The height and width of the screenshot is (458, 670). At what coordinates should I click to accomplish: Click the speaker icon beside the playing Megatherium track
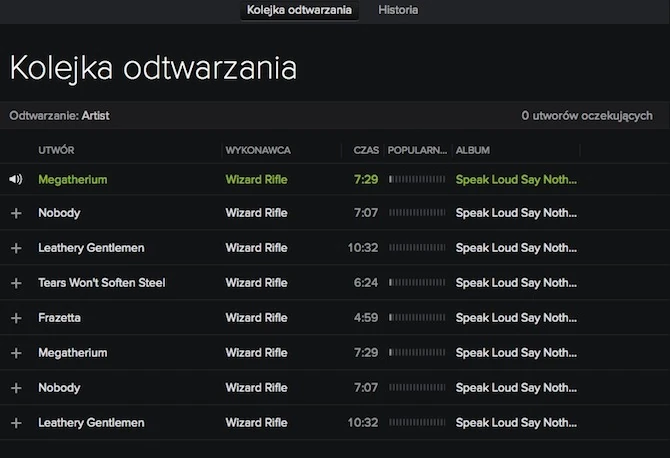[x=15, y=180]
